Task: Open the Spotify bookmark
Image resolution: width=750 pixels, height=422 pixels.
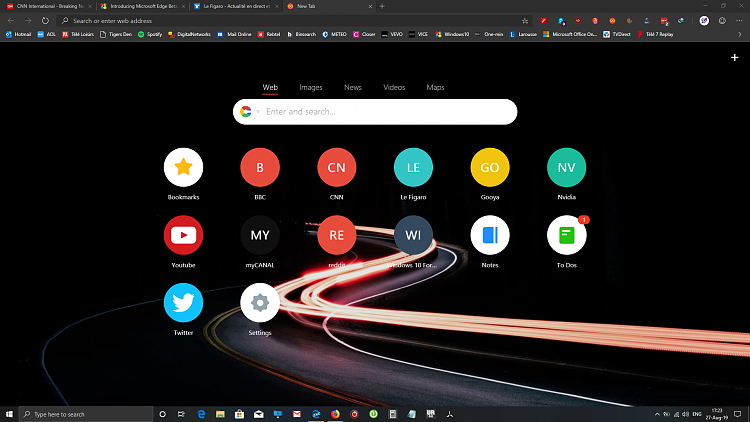Action: click(x=150, y=34)
